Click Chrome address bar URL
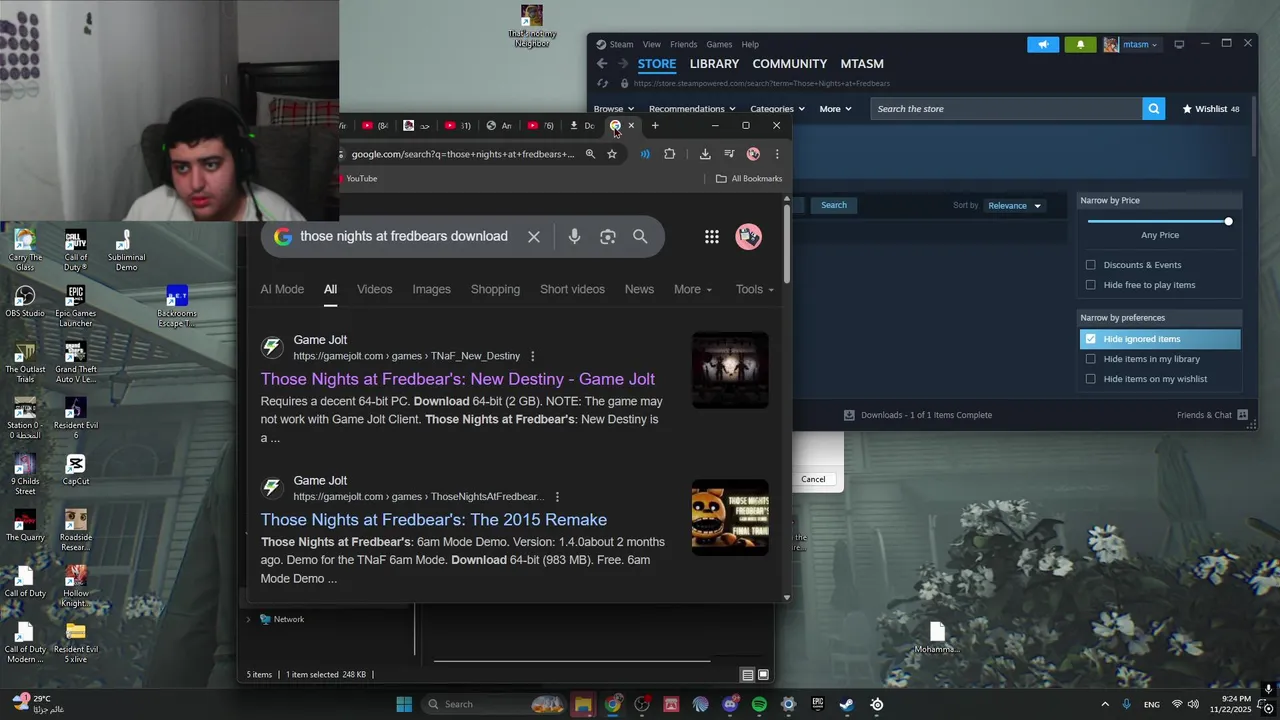 click(x=462, y=154)
